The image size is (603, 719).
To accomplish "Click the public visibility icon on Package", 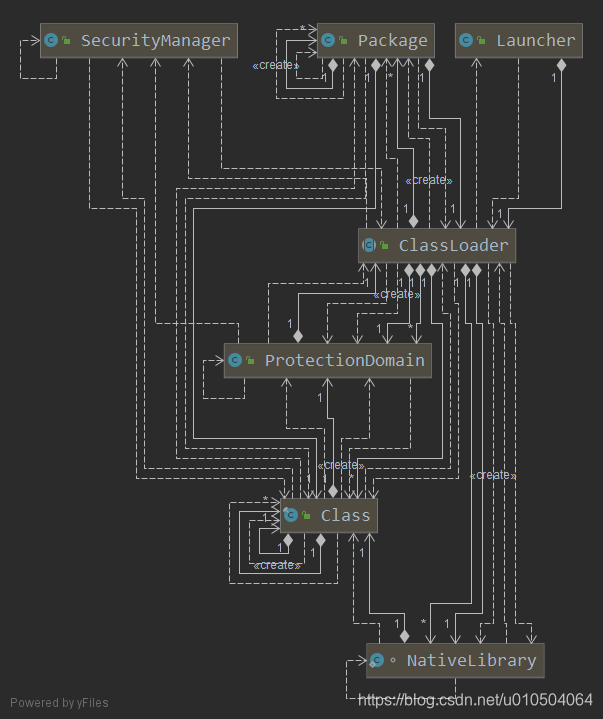I will tap(343, 41).
